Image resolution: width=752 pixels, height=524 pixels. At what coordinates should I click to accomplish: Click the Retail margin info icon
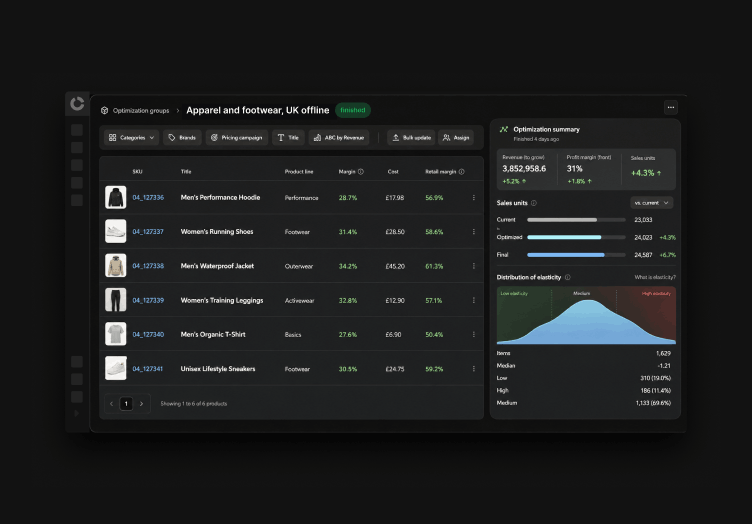pos(461,172)
